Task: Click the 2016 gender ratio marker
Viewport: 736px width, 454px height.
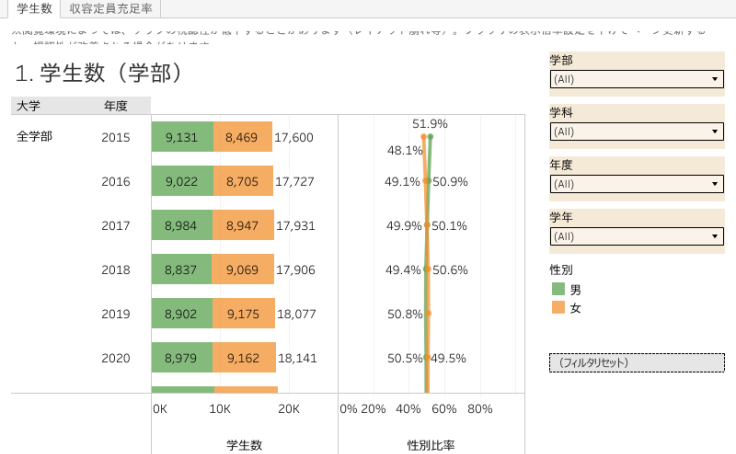Action: pyautogui.click(x=427, y=182)
